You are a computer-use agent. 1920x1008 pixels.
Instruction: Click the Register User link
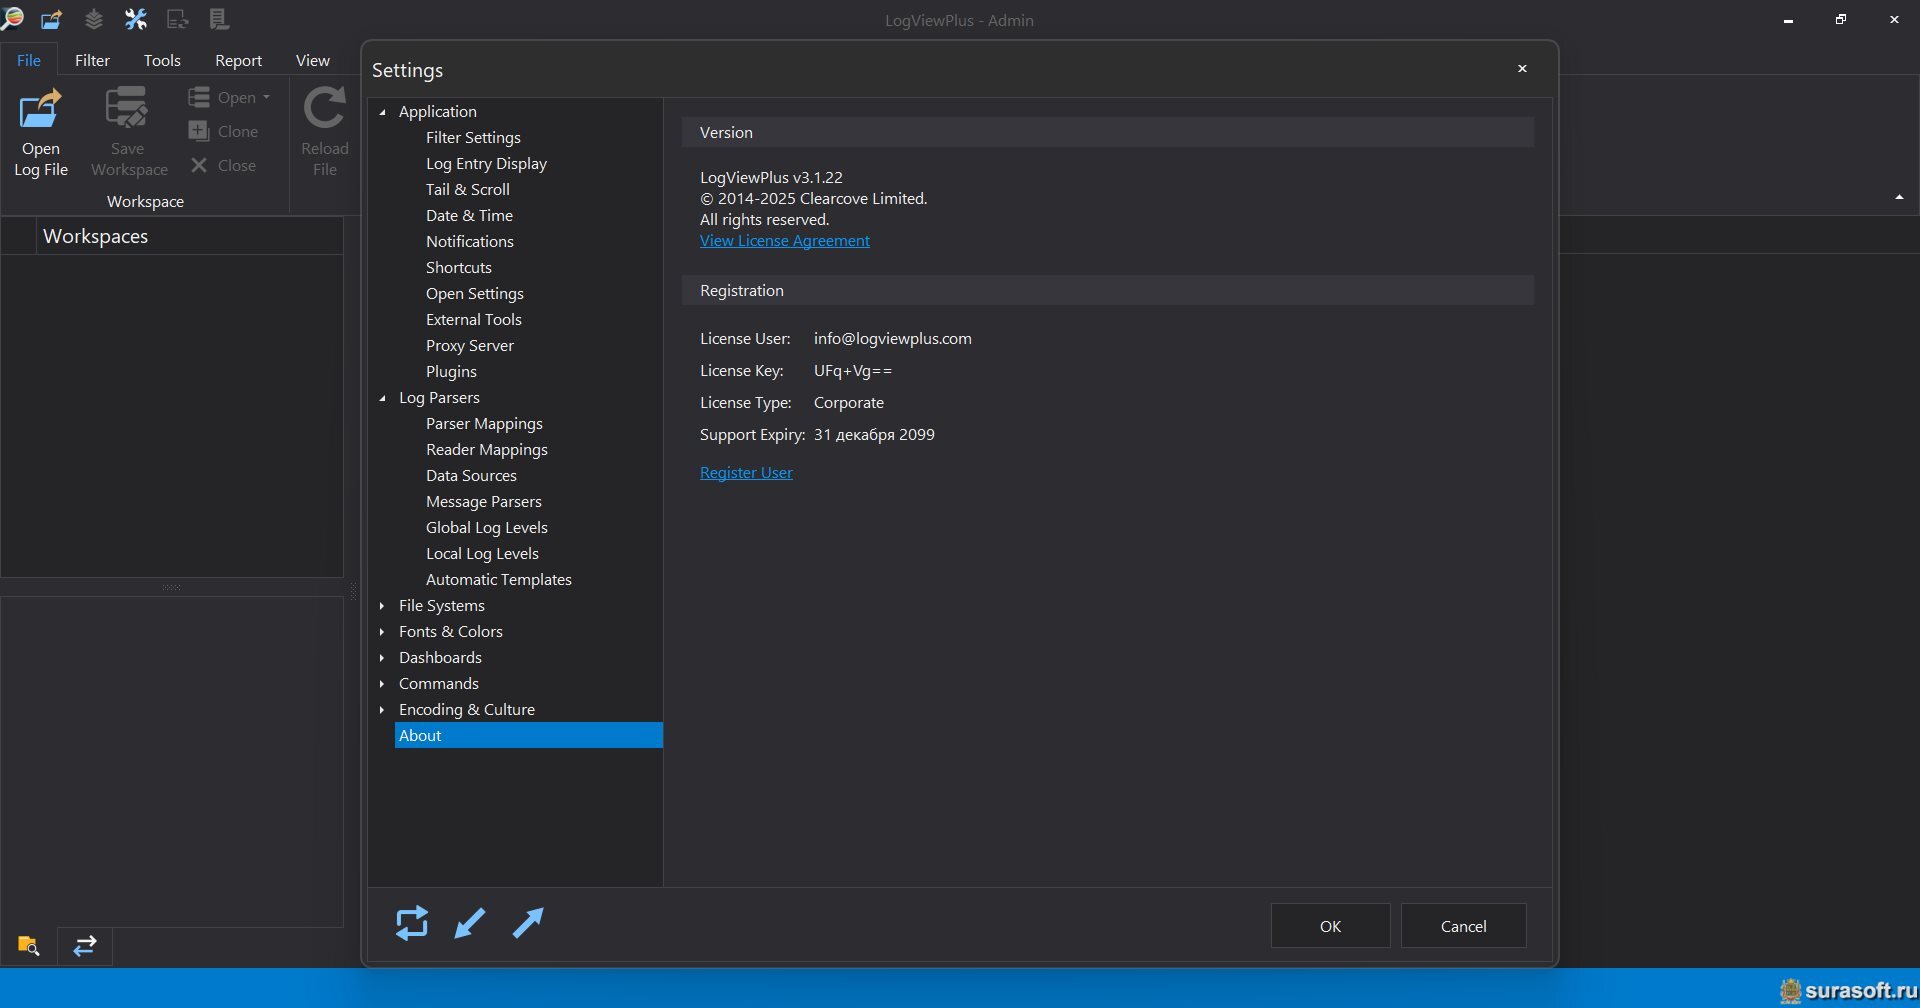click(746, 473)
